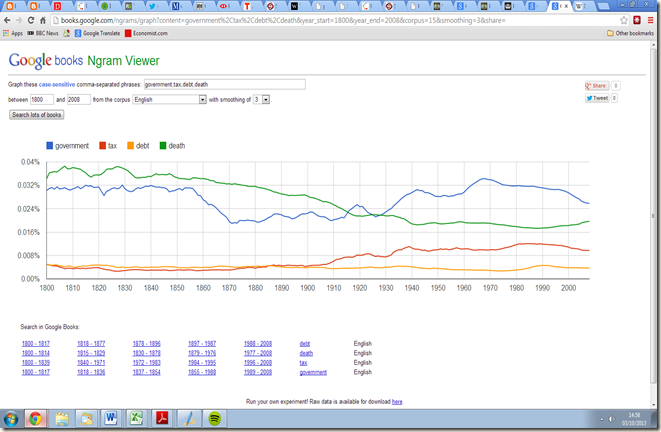Click the Google logo
661x432 pixels.
(30, 61)
